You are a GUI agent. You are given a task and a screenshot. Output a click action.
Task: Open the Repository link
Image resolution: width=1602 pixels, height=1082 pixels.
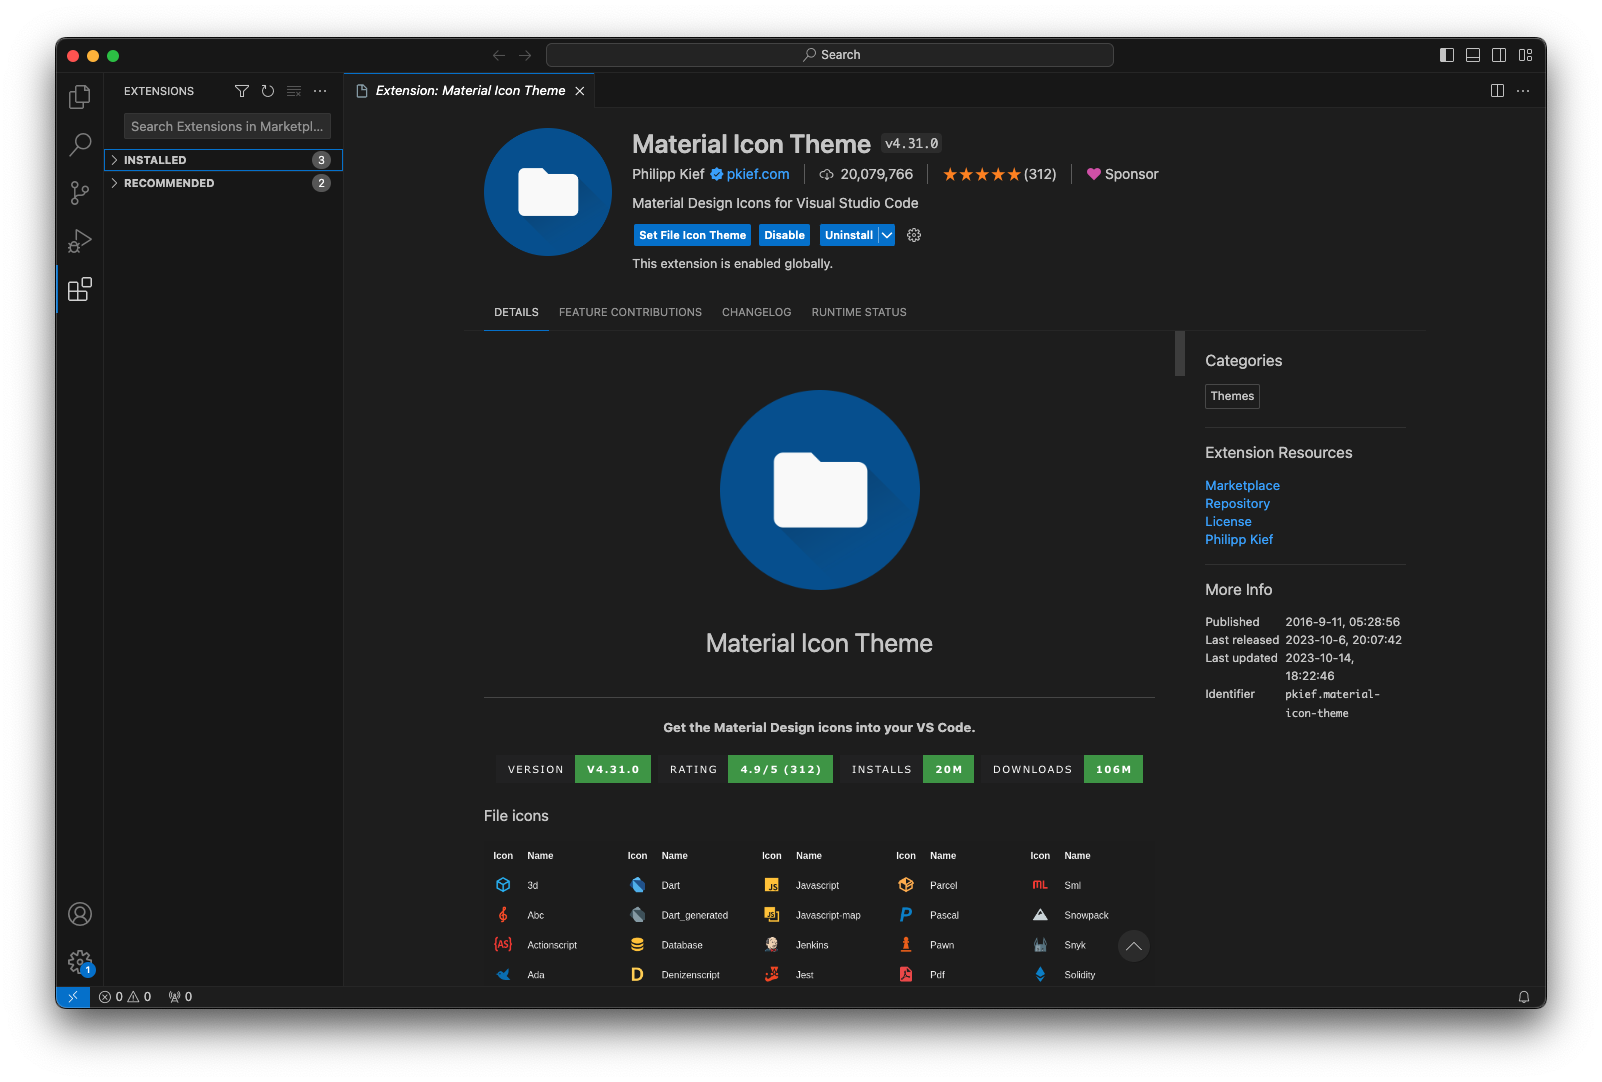pyautogui.click(x=1237, y=503)
